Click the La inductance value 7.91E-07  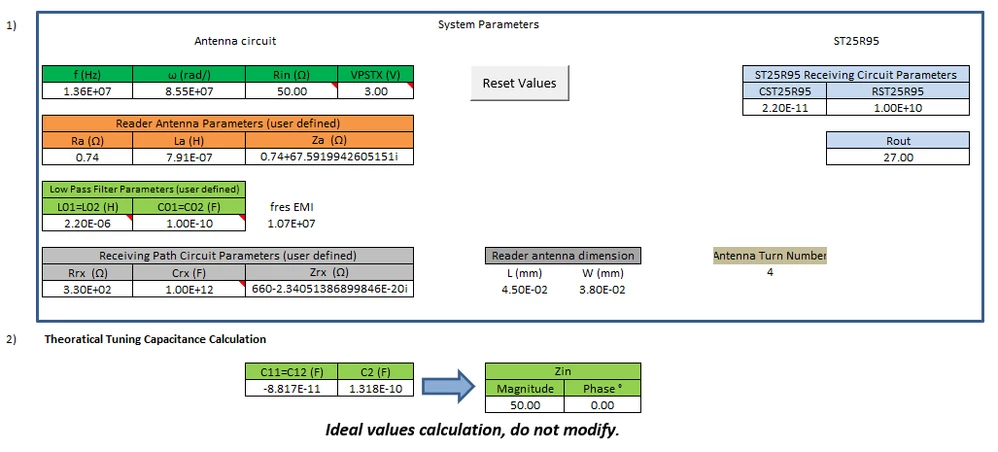coord(189,157)
